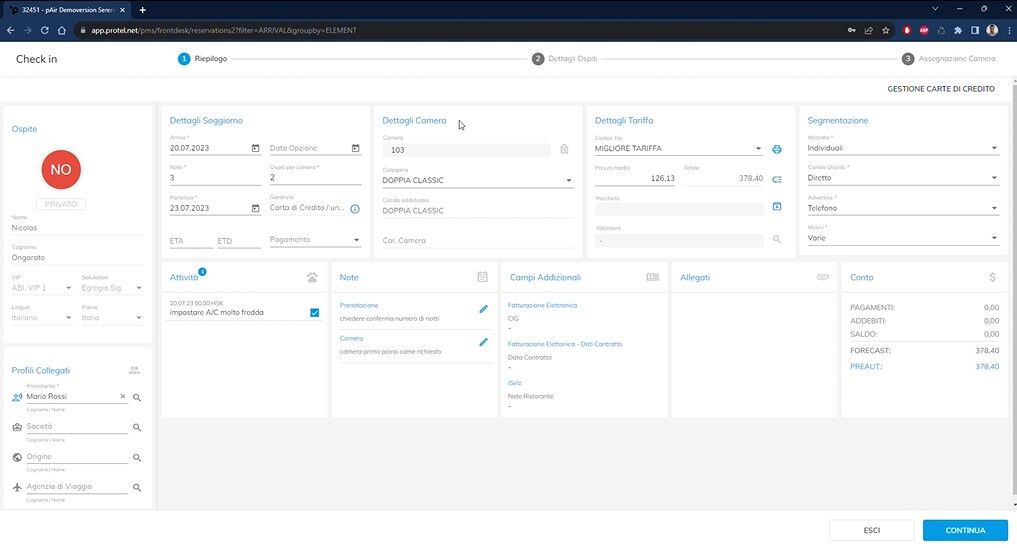This screenshot has width=1017, height=548.
Task: Open the Arrivo date calendar icon
Action: 255,149
